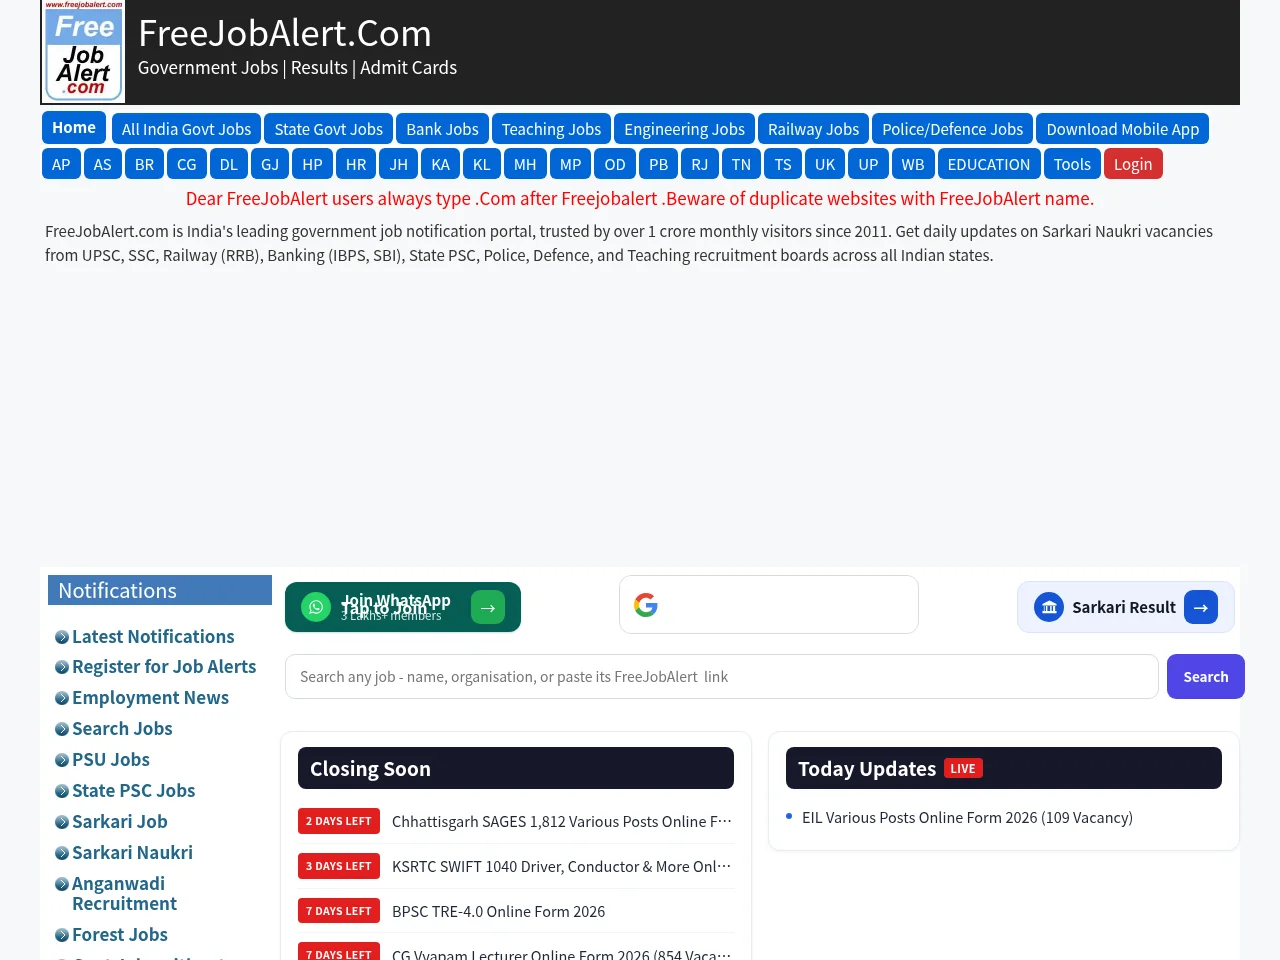
Task: Select the UK state button
Action: 825,164
